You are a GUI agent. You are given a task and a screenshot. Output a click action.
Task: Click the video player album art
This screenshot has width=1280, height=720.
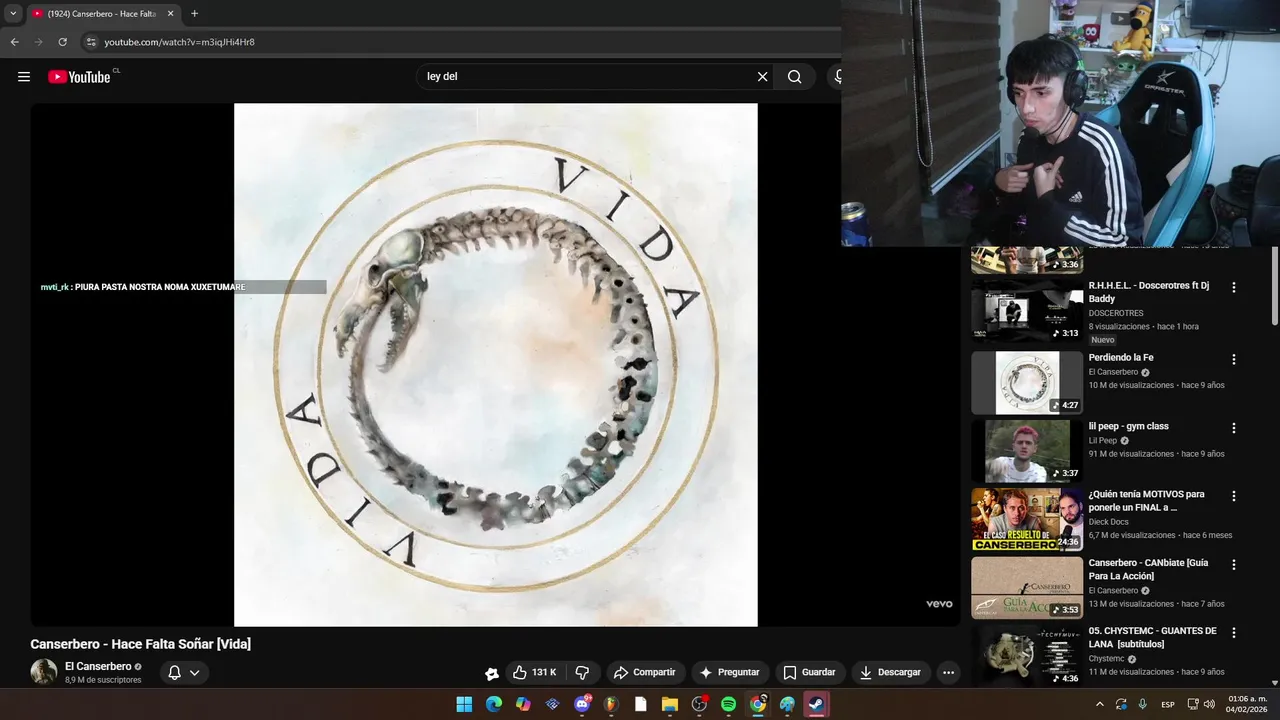pyautogui.click(x=496, y=365)
